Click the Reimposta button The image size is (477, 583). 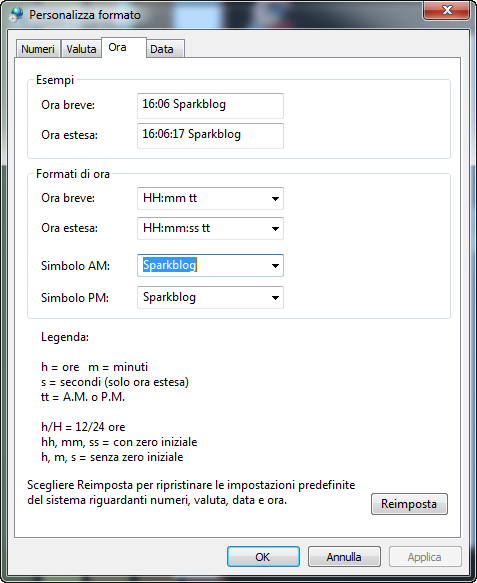(409, 504)
